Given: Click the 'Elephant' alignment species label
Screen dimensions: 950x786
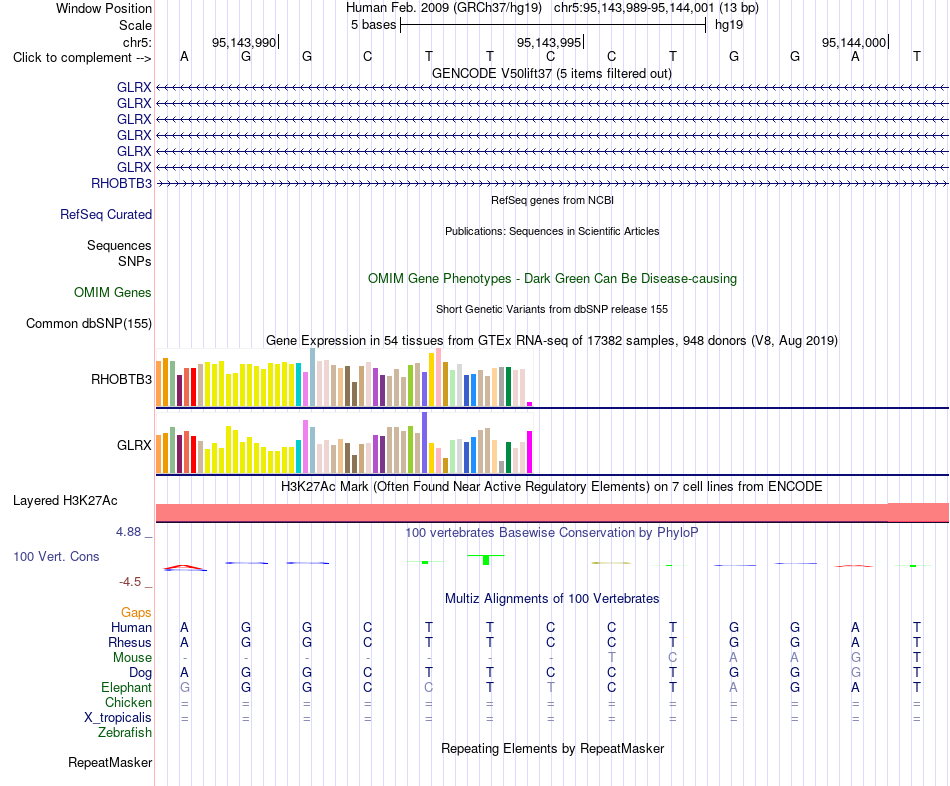Looking at the screenshot, I should [x=127, y=688].
